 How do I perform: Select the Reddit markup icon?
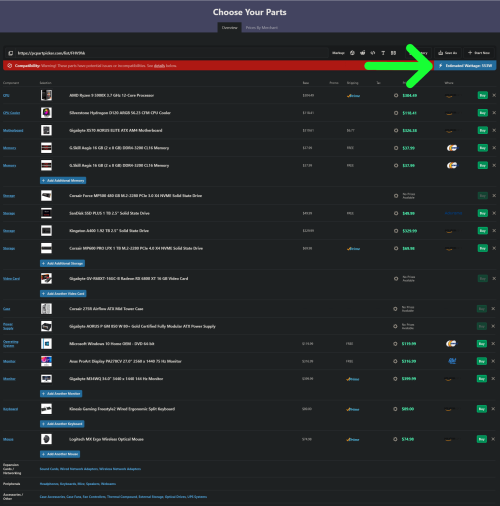(x=363, y=53)
